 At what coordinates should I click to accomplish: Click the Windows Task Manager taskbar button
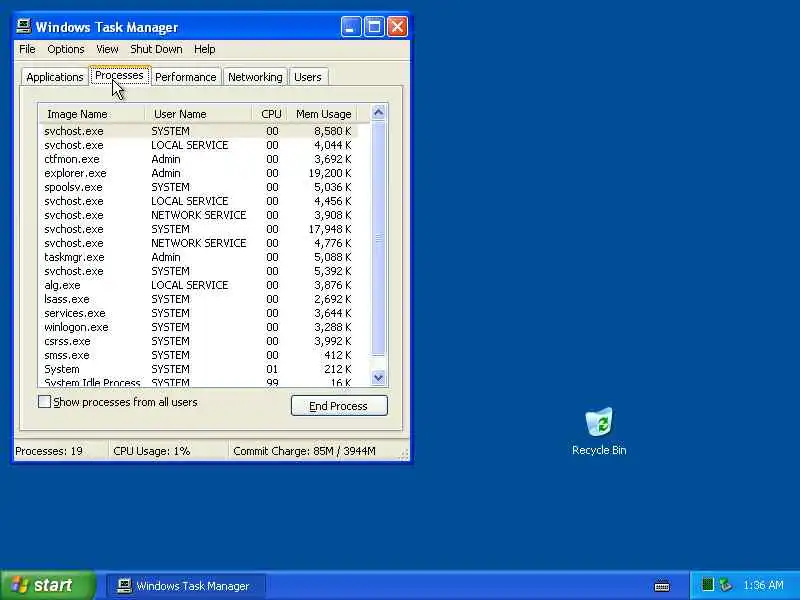[x=186, y=586]
